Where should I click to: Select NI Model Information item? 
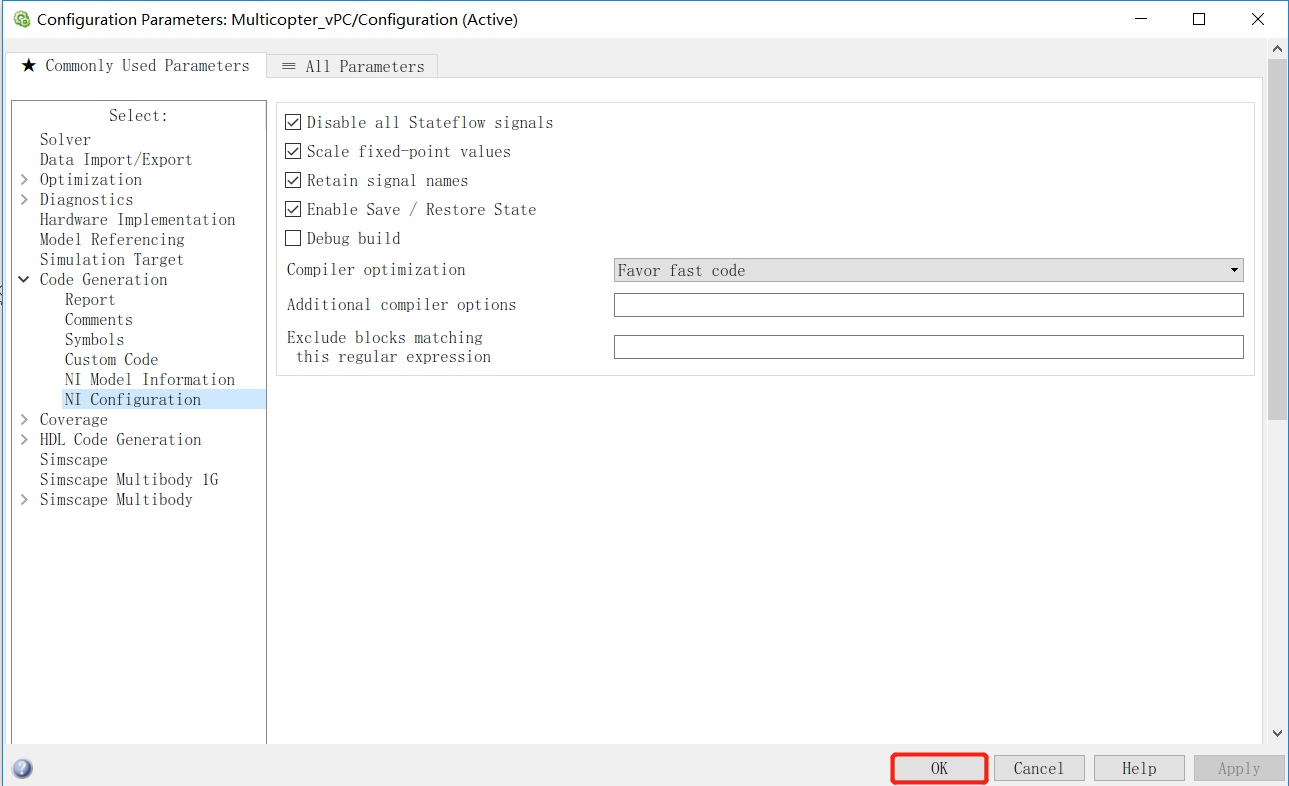click(150, 380)
